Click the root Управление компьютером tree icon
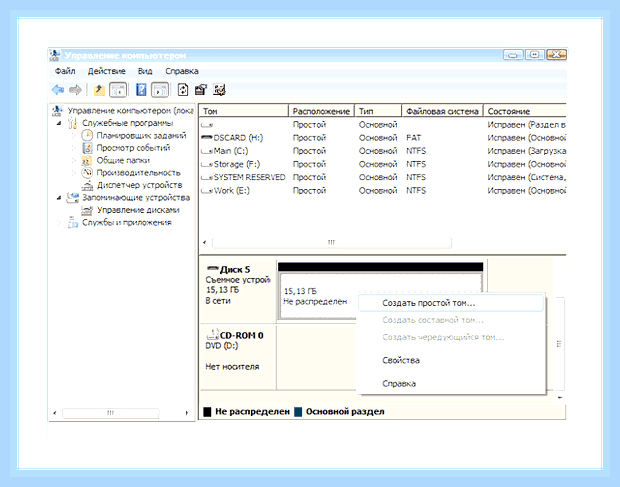The image size is (620, 487). 57,111
